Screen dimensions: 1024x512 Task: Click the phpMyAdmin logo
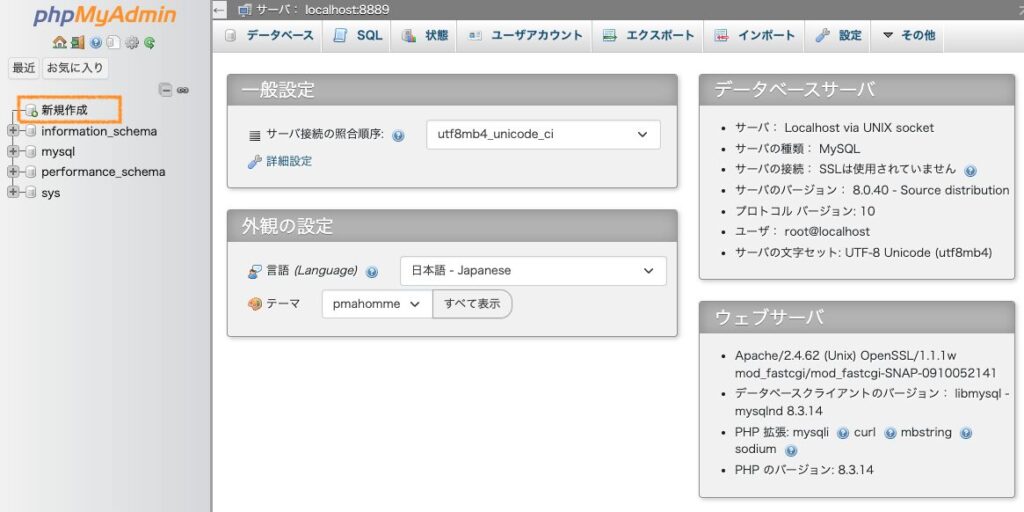[x=105, y=15]
